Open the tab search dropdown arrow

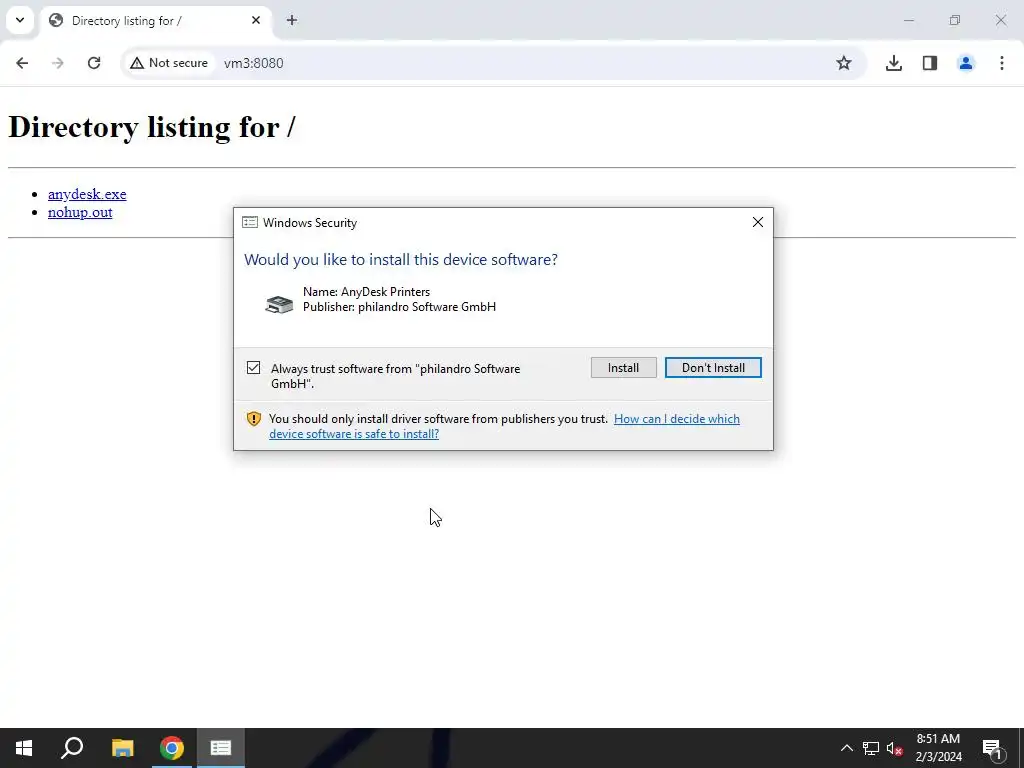pos(20,20)
